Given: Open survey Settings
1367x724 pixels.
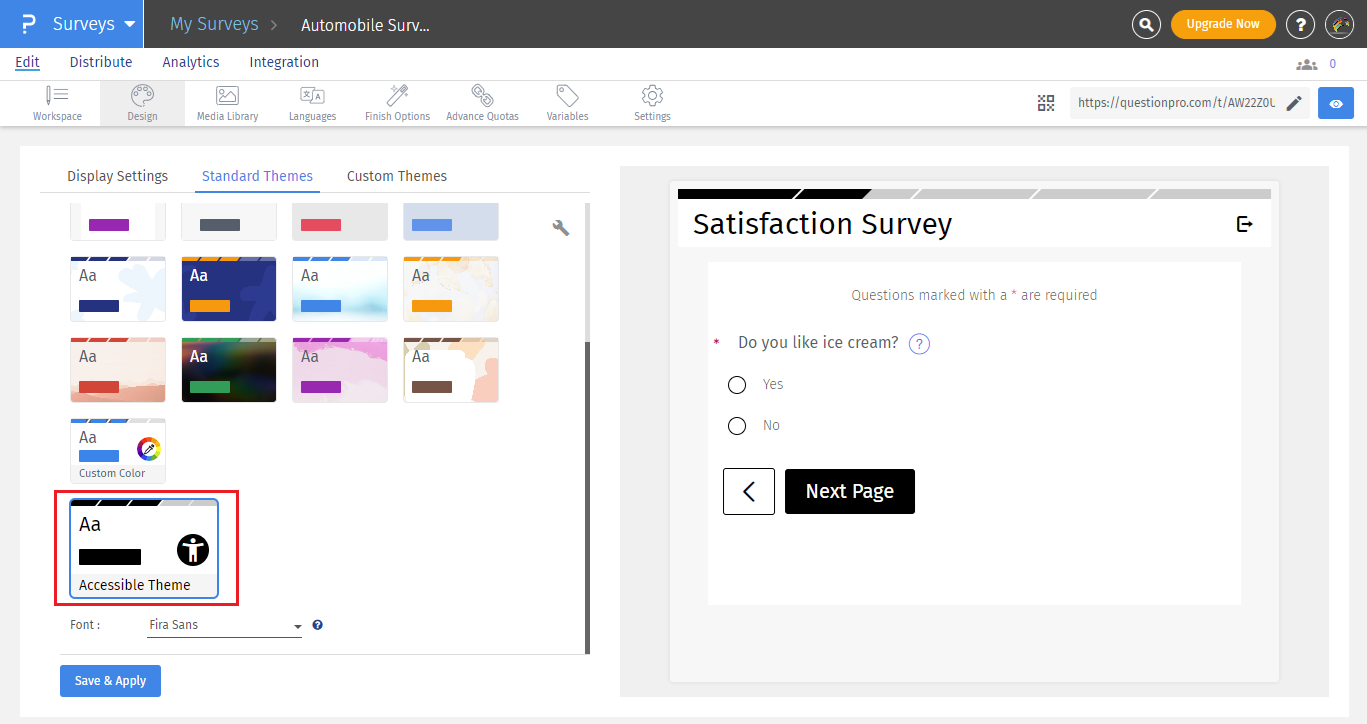Looking at the screenshot, I should click(x=651, y=102).
